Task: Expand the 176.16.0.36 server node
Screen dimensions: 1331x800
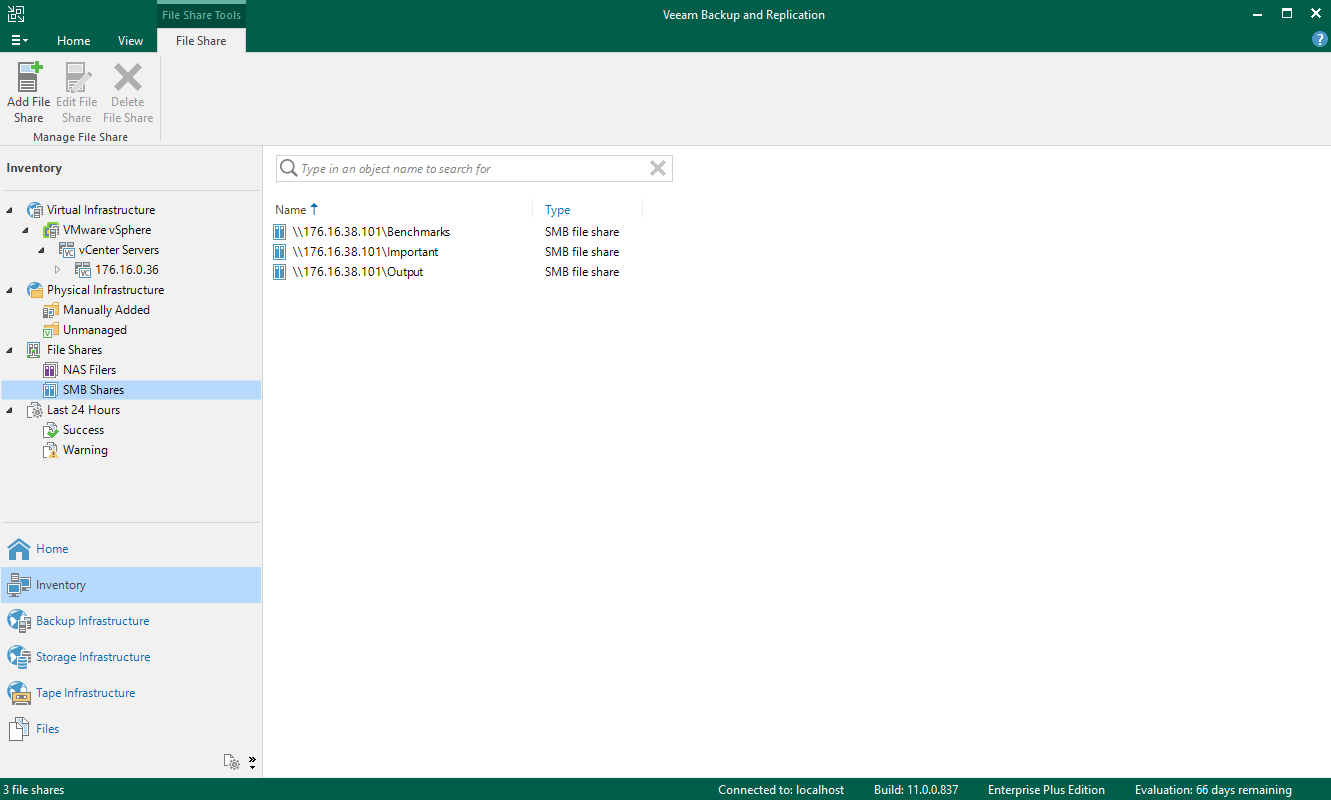Action: click(58, 270)
